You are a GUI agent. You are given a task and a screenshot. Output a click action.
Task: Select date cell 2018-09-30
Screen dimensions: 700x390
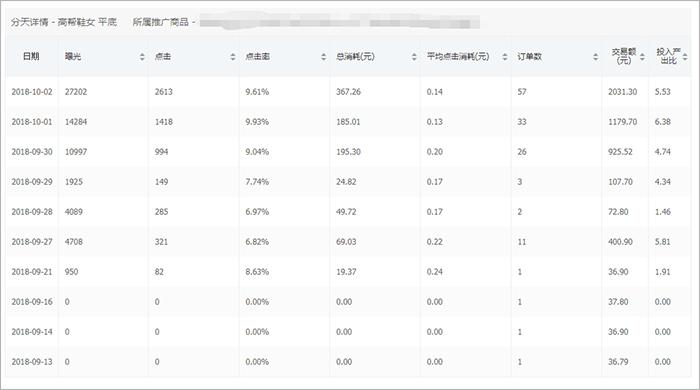(32, 152)
